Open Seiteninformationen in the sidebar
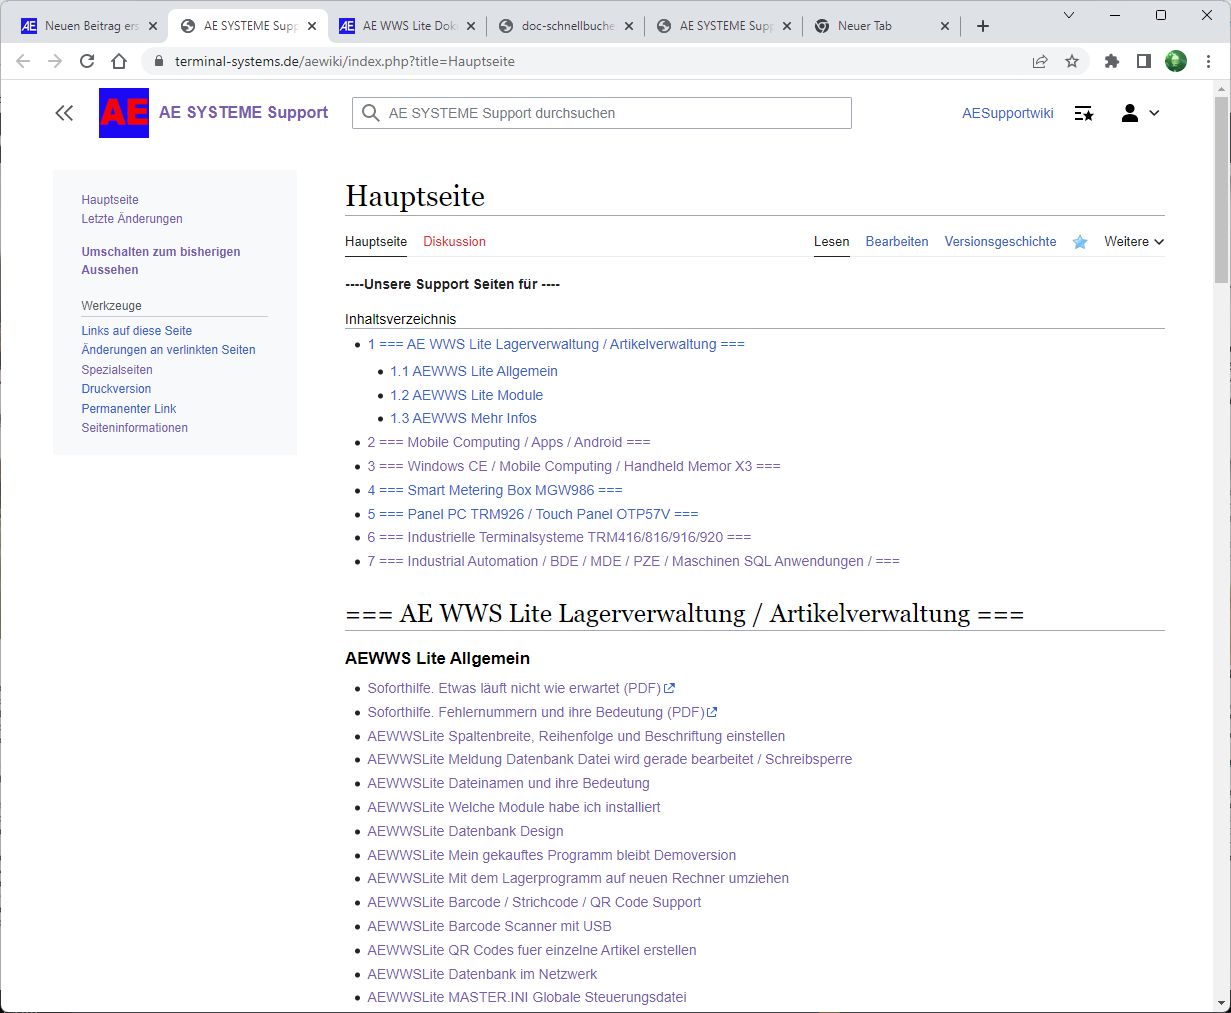This screenshot has width=1231, height=1013. (135, 428)
